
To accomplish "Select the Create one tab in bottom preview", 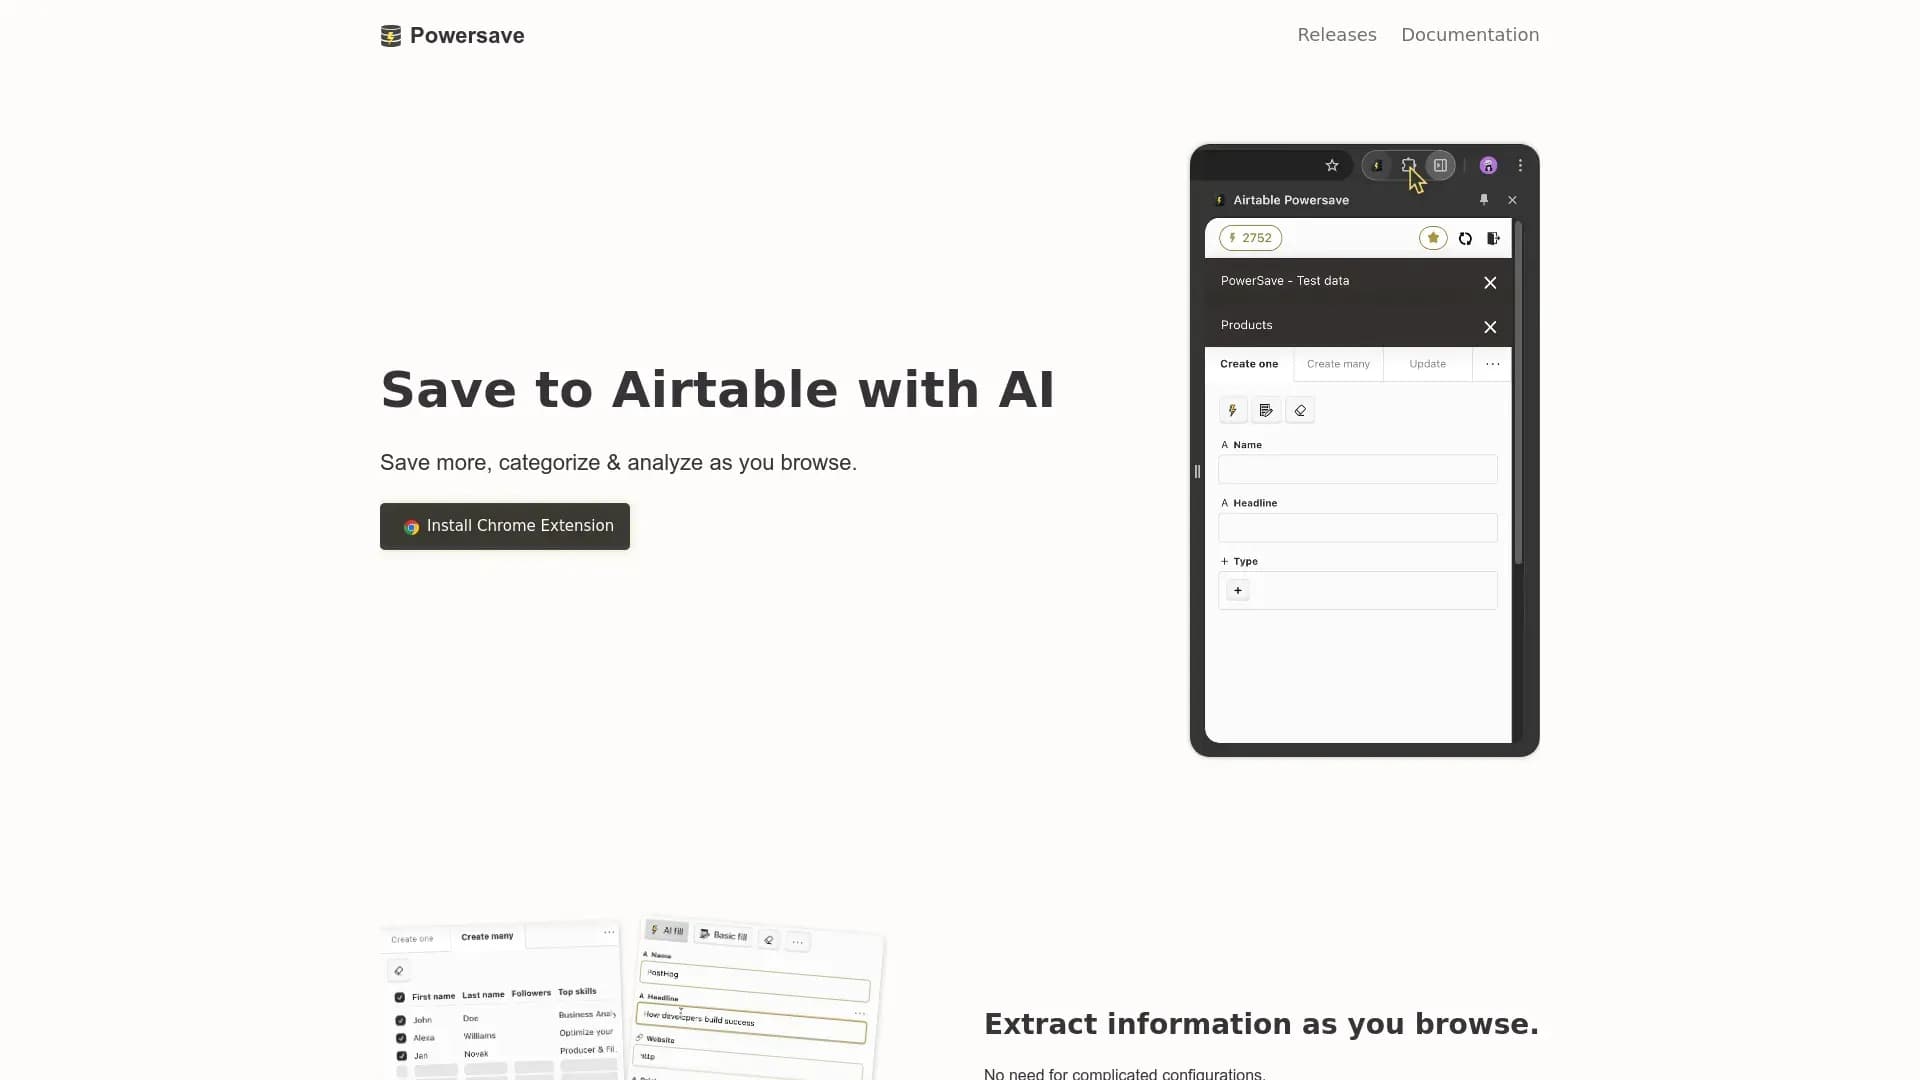I will [412, 939].
